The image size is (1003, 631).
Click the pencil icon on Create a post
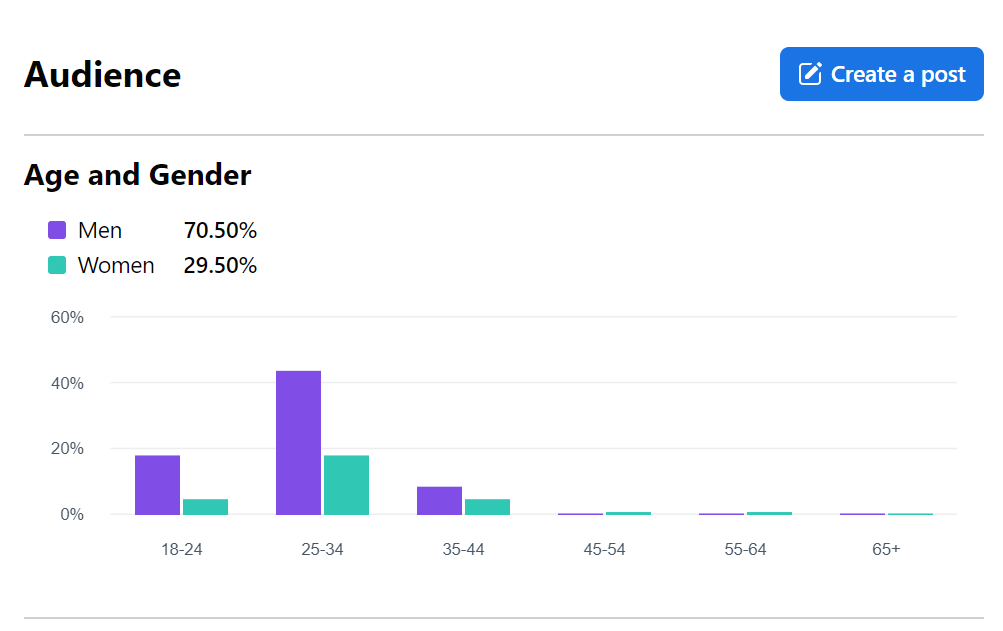(x=810, y=74)
